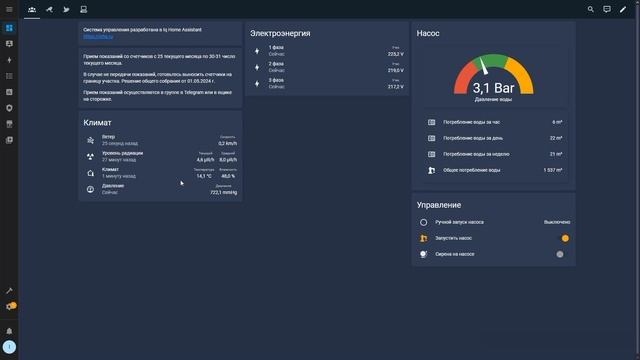Viewport: 640px width, 360px height.
Task: Open the Media sidebar icon
Action: pos(9,140)
